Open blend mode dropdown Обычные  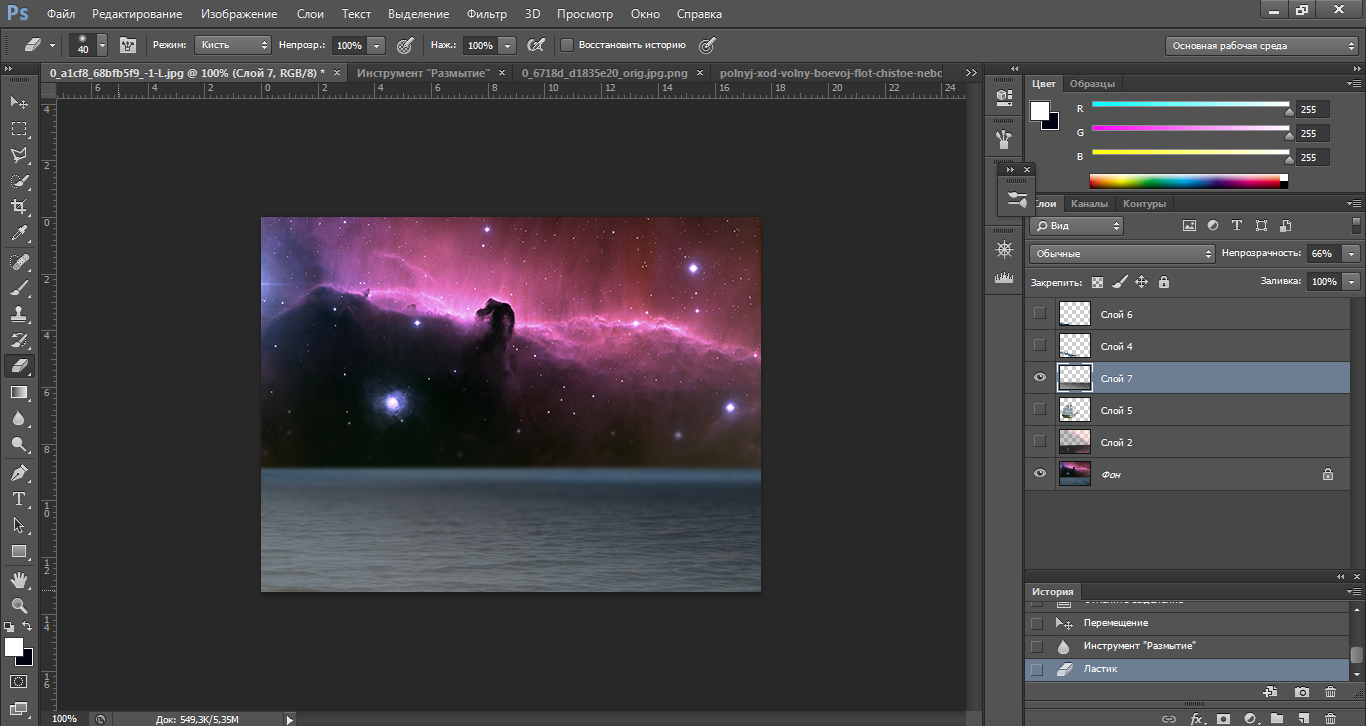1122,254
